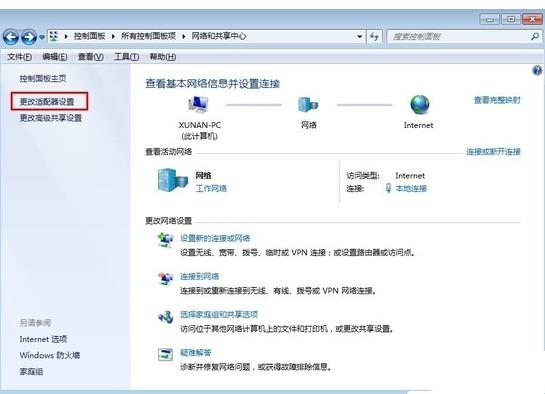
Task: Click the 网络 icon in the network map
Action: (308, 104)
